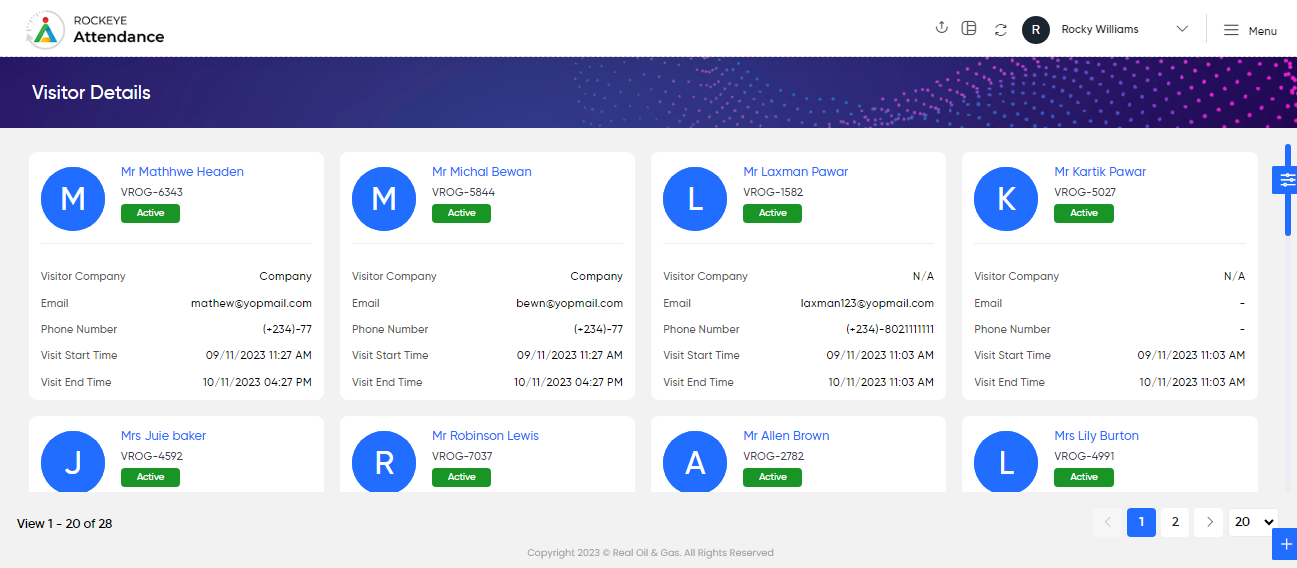Click Kartik Pawar's K avatar
The height and width of the screenshot is (568, 1297).
1006,199
